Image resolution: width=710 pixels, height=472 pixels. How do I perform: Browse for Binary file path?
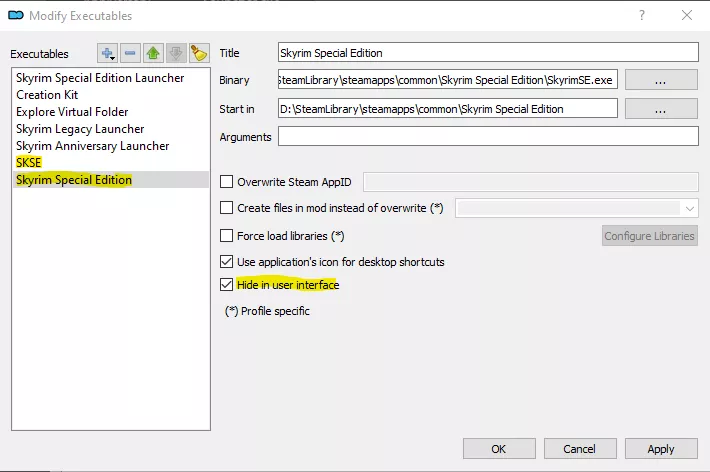coord(661,80)
